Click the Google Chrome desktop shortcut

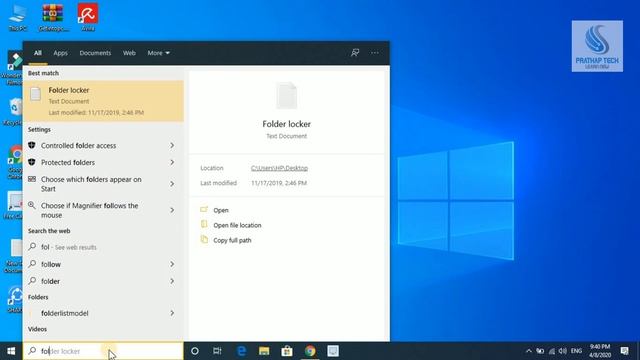[x=15, y=162]
